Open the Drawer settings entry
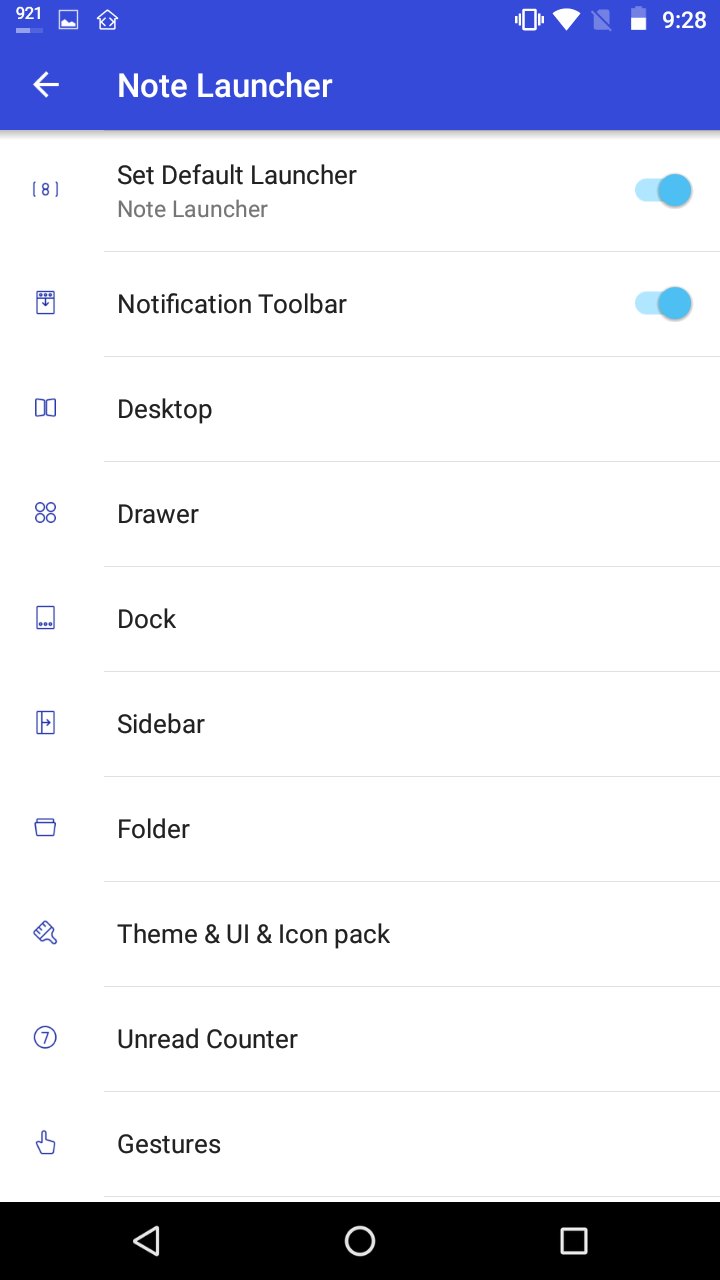This screenshot has height=1280, width=720. [158, 514]
